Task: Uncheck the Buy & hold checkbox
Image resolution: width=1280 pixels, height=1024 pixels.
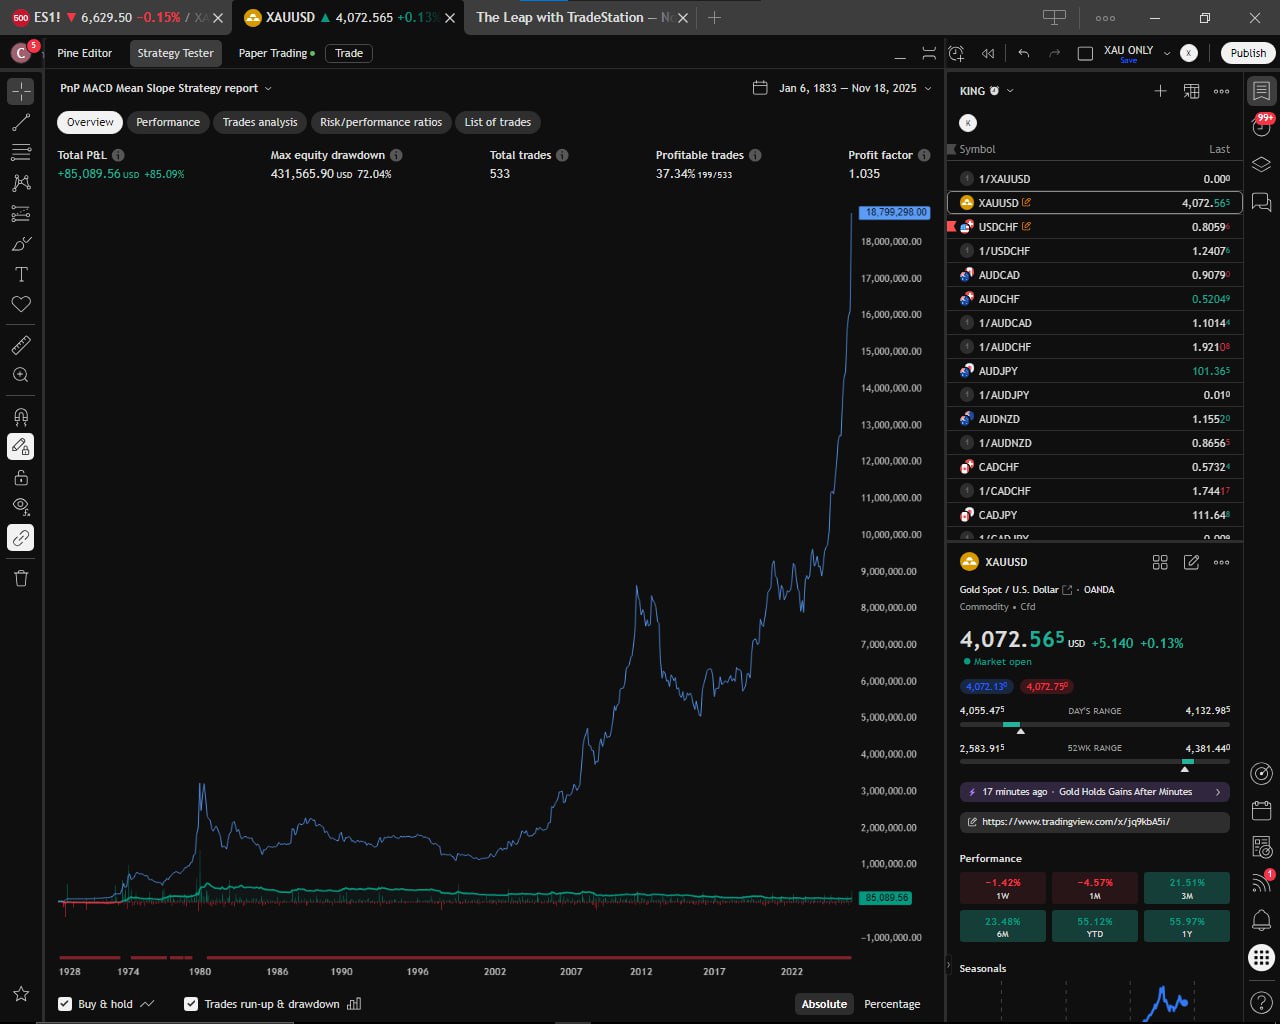Action: 65,1004
